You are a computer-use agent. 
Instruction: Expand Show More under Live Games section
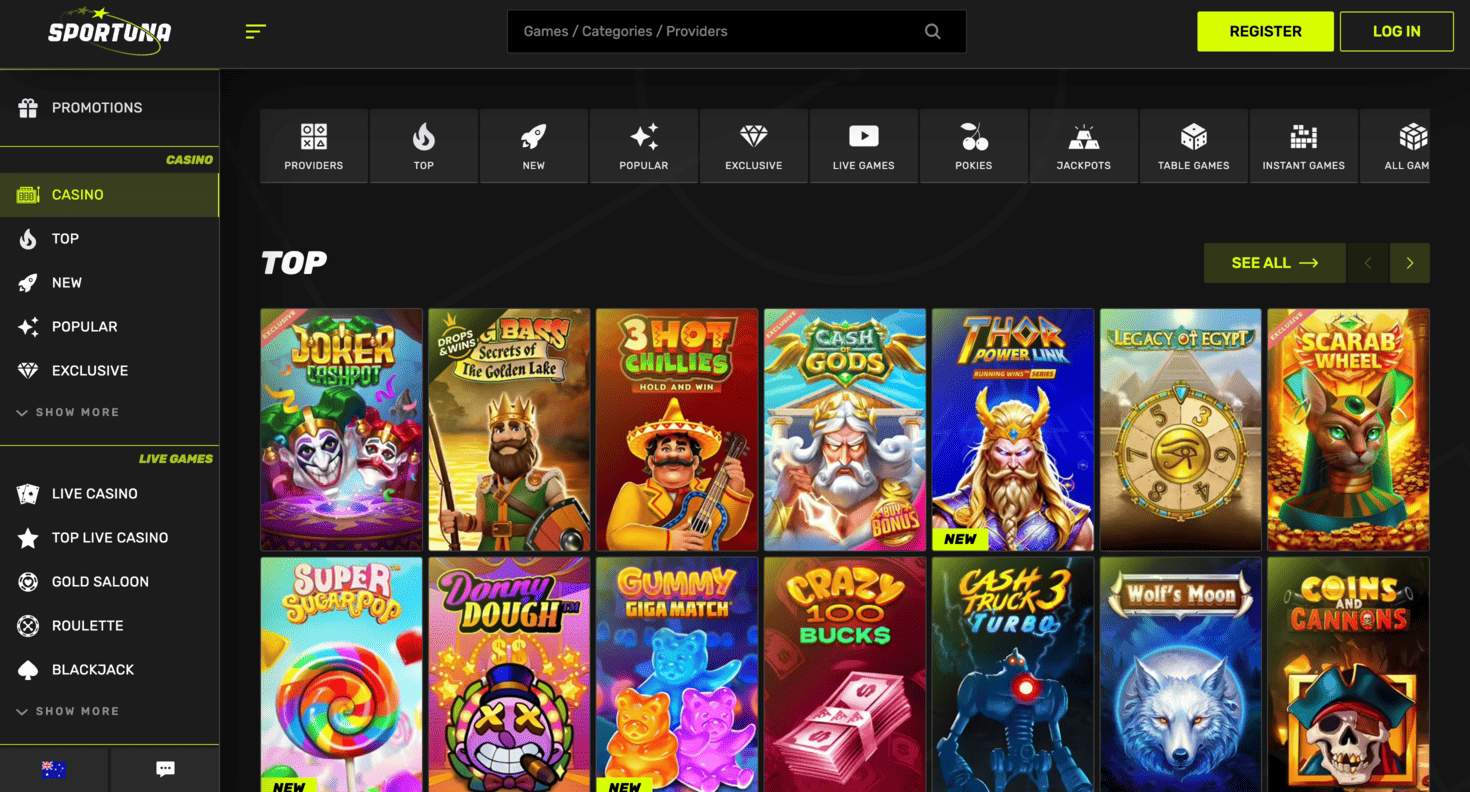click(x=68, y=711)
